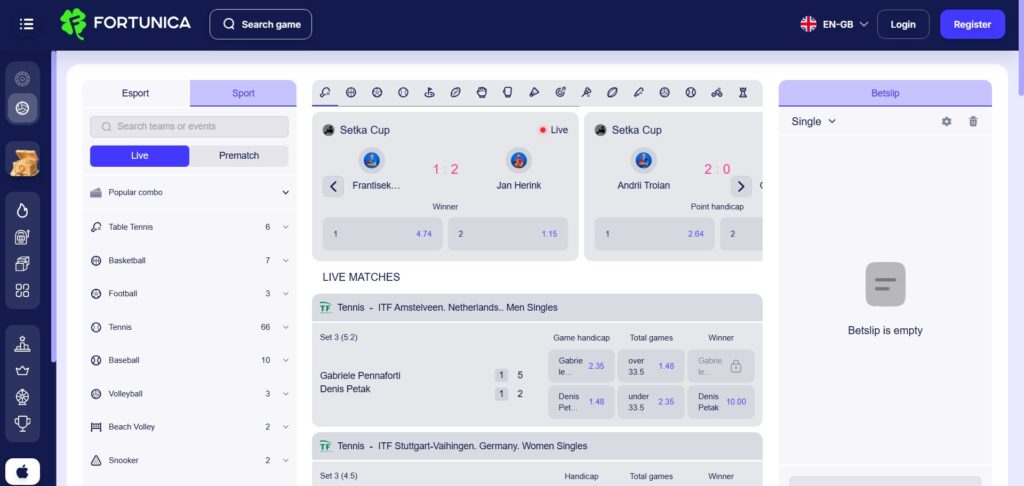This screenshot has width=1024, height=486.
Task: Switch to Prematch events
Action: 239,156
